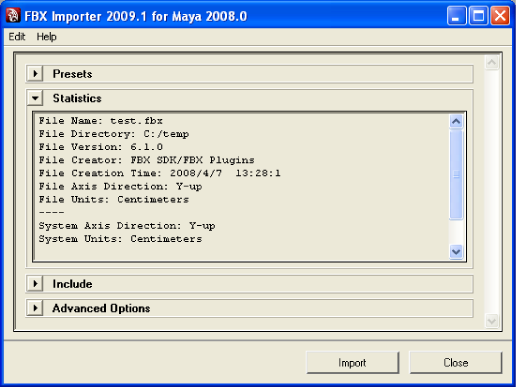This screenshot has width=516, height=387.
Task: Click the 'File Units: Centimeters' line
Action: [x=114, y=200]
